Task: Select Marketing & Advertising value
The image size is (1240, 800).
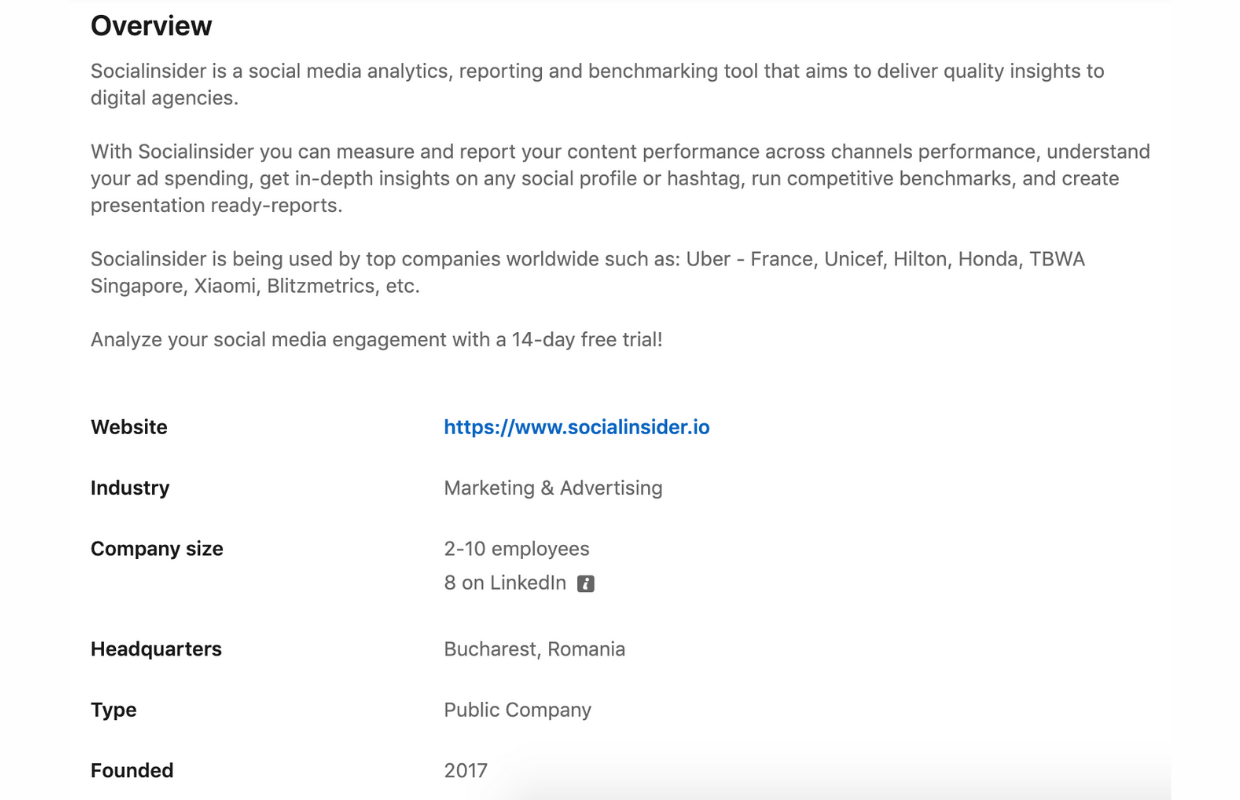Action: tap(553, 488)
